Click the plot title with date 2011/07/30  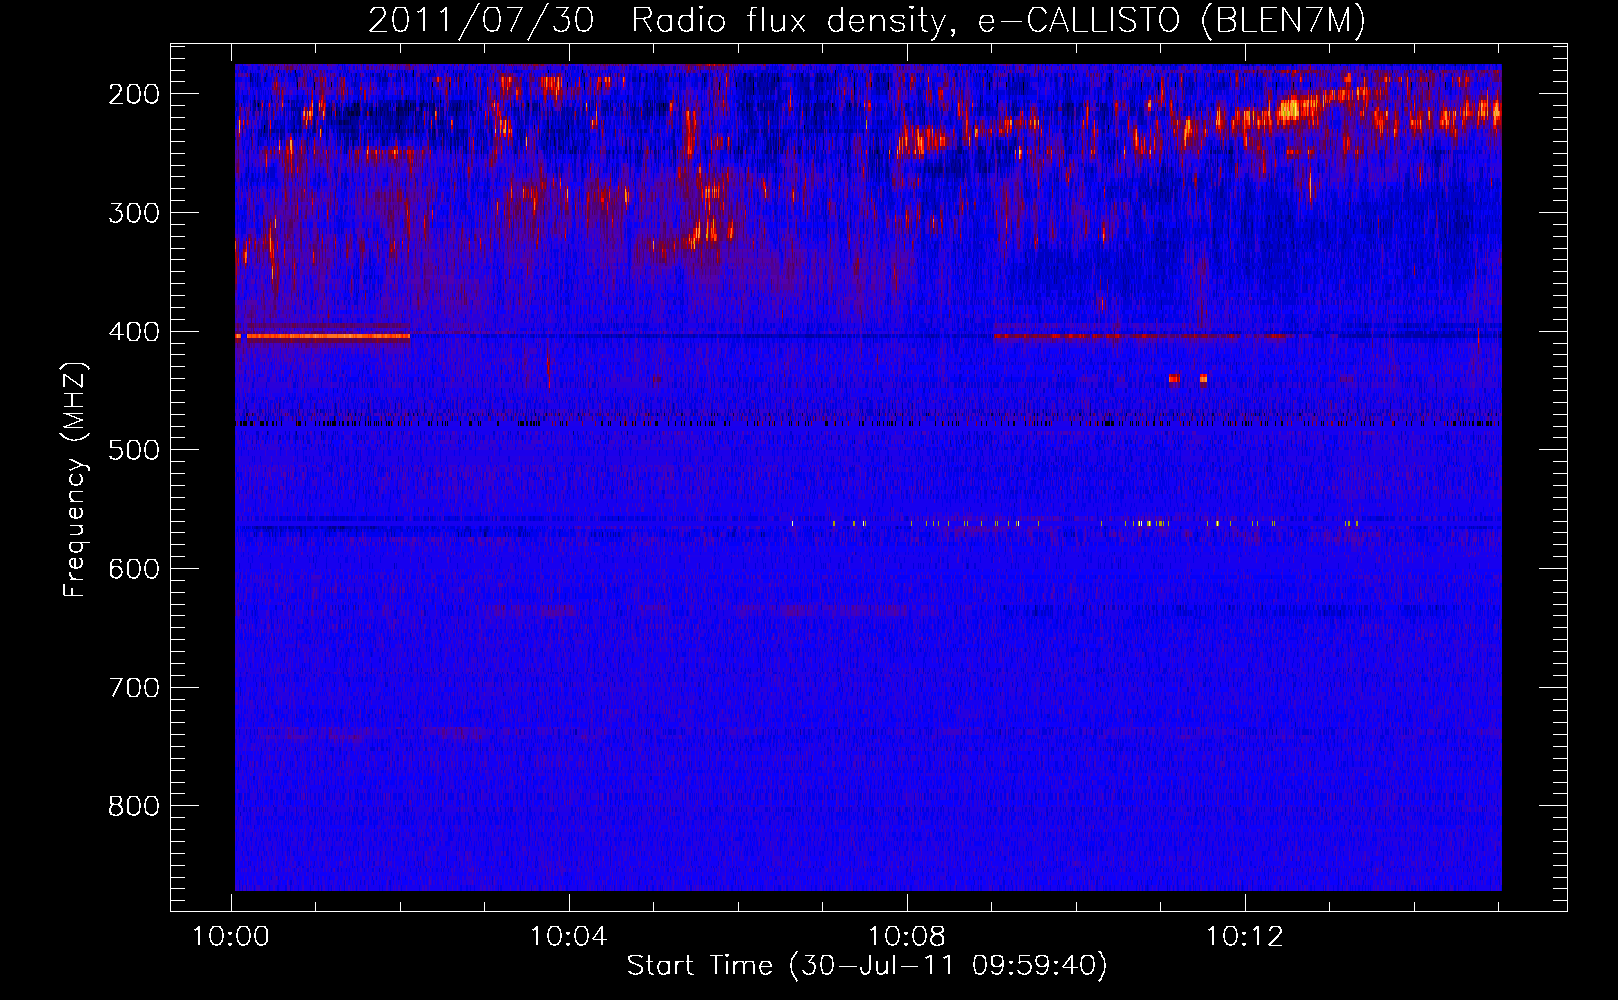tap(867, 21)
